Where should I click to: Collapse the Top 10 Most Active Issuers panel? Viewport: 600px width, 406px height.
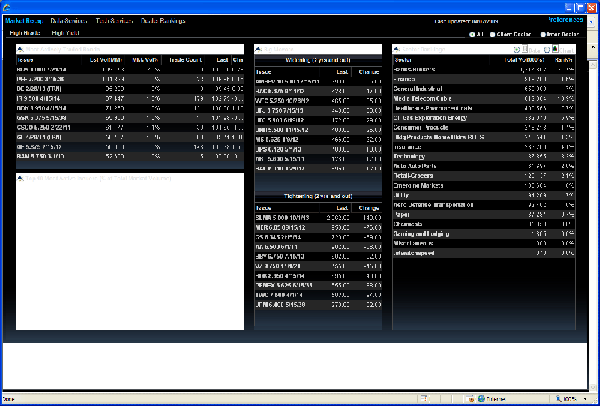(x=19, y=177)
